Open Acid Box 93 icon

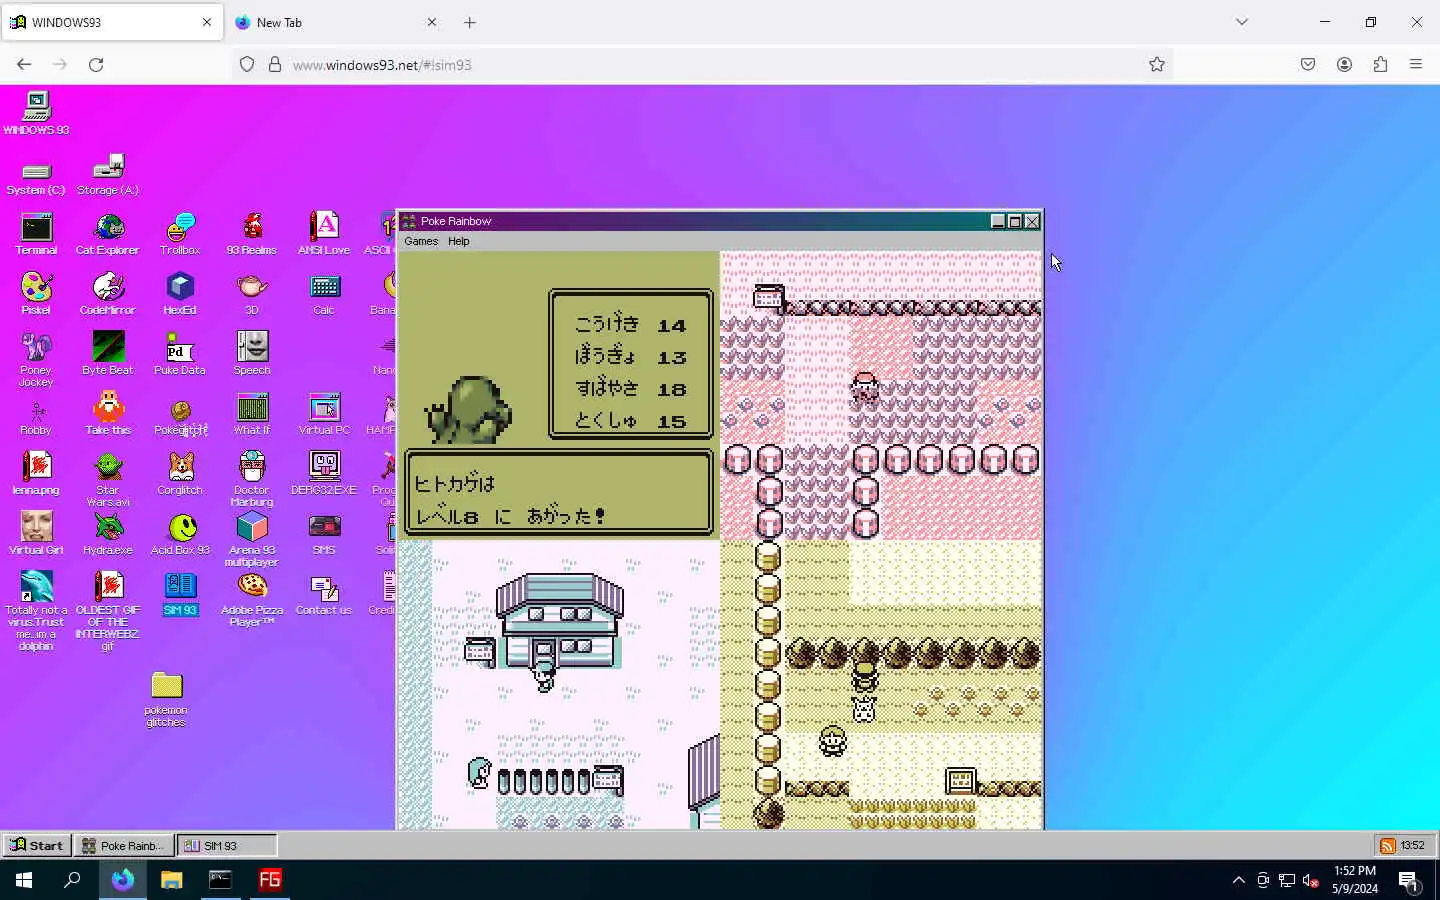pyautogui.click(x=180, y=535)
